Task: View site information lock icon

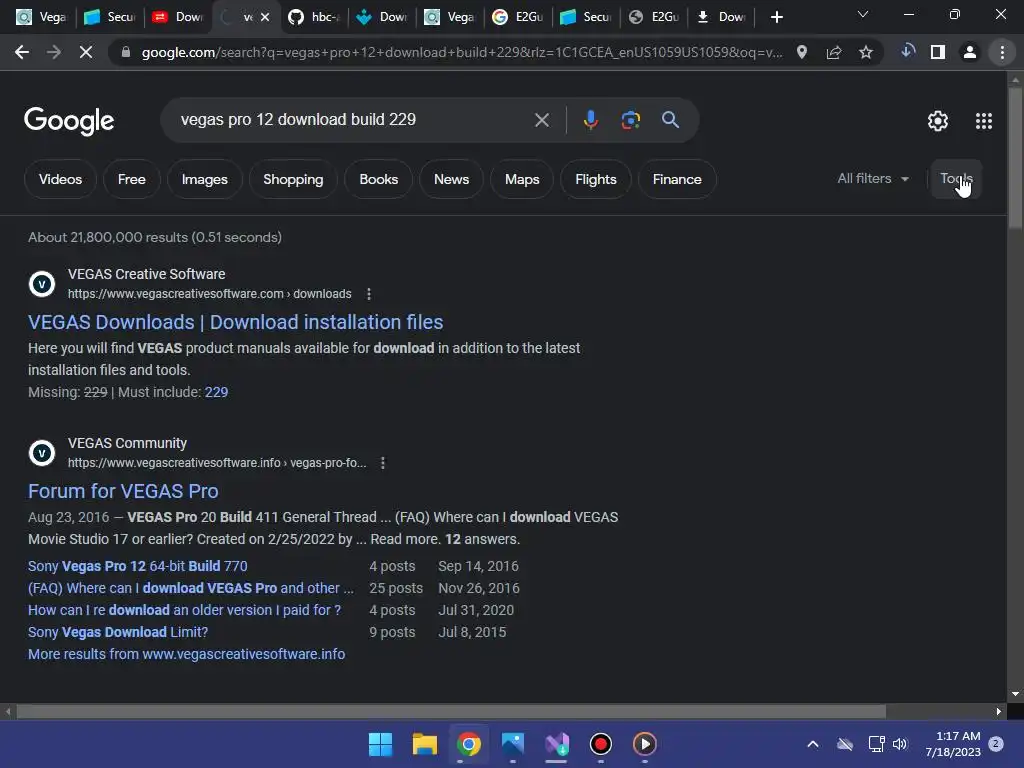Action: tap(126, 52)
